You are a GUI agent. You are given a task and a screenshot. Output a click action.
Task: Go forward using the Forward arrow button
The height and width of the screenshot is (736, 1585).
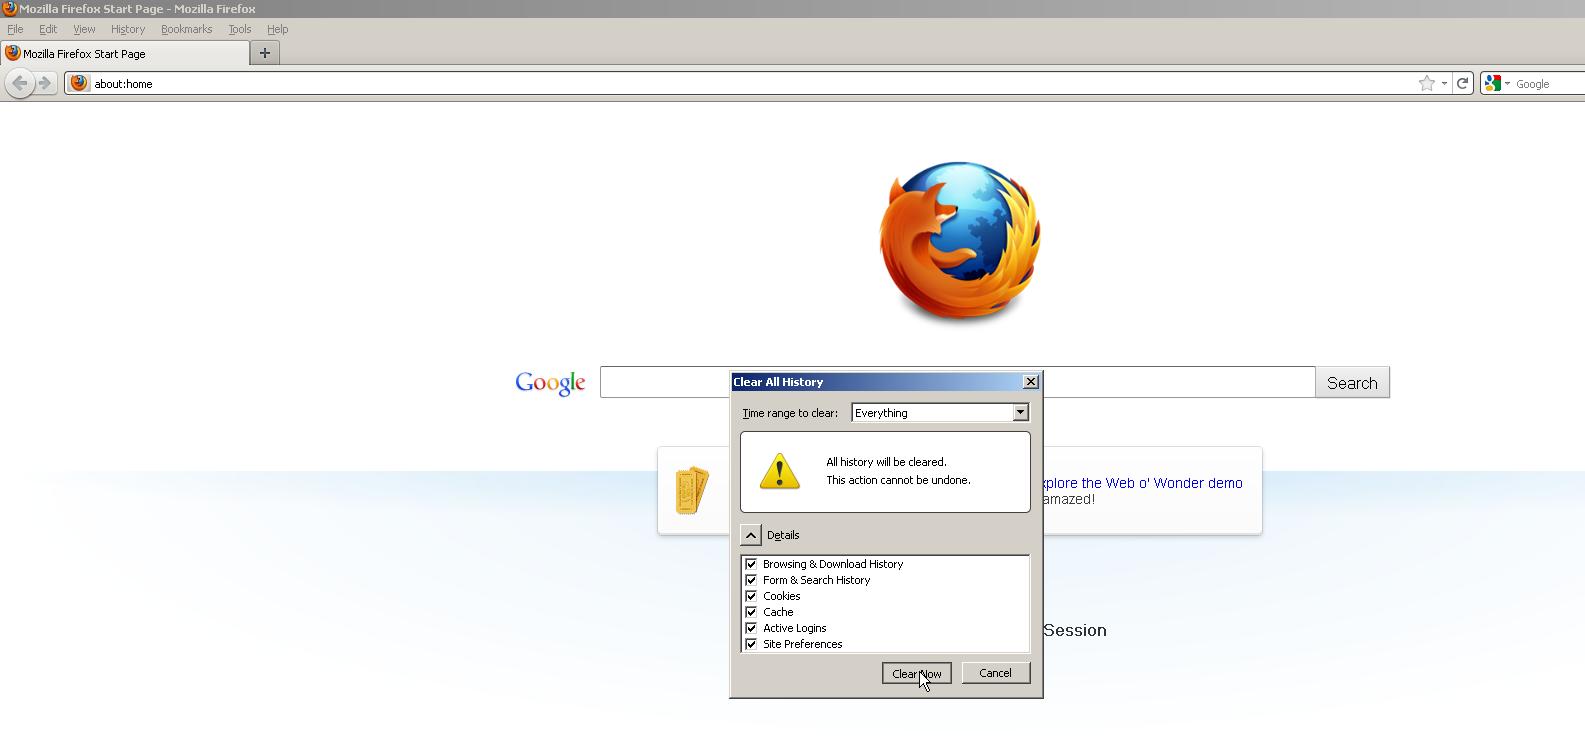(x=44, y=83)
